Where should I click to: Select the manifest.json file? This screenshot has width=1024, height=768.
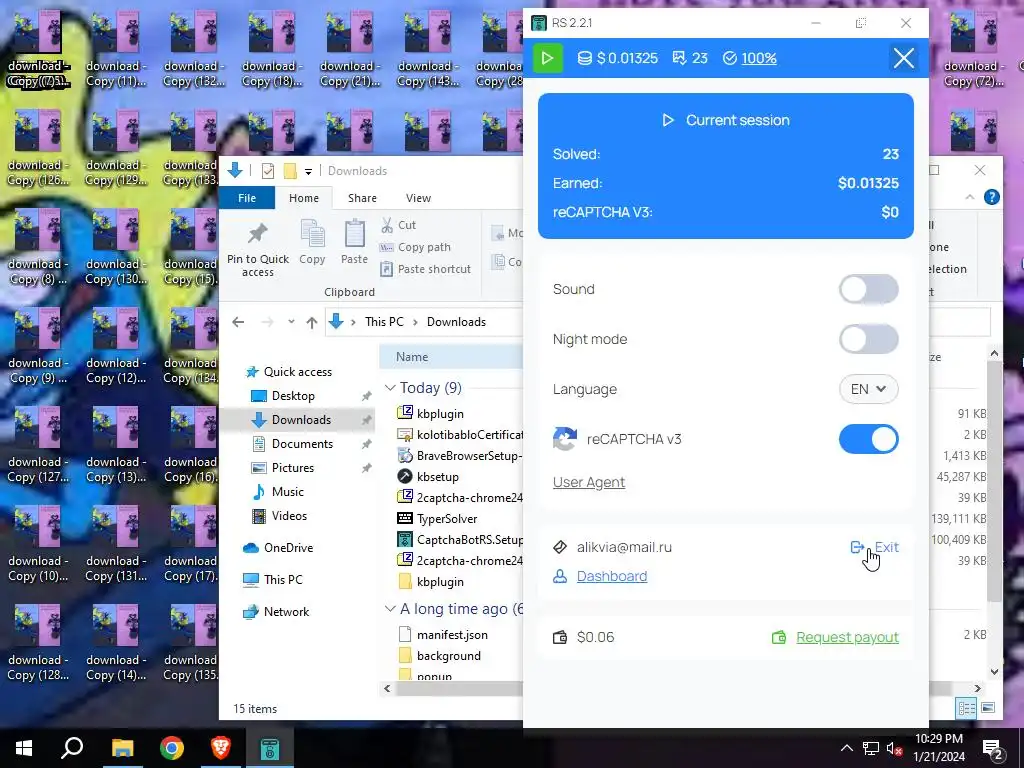coord(452,635)
